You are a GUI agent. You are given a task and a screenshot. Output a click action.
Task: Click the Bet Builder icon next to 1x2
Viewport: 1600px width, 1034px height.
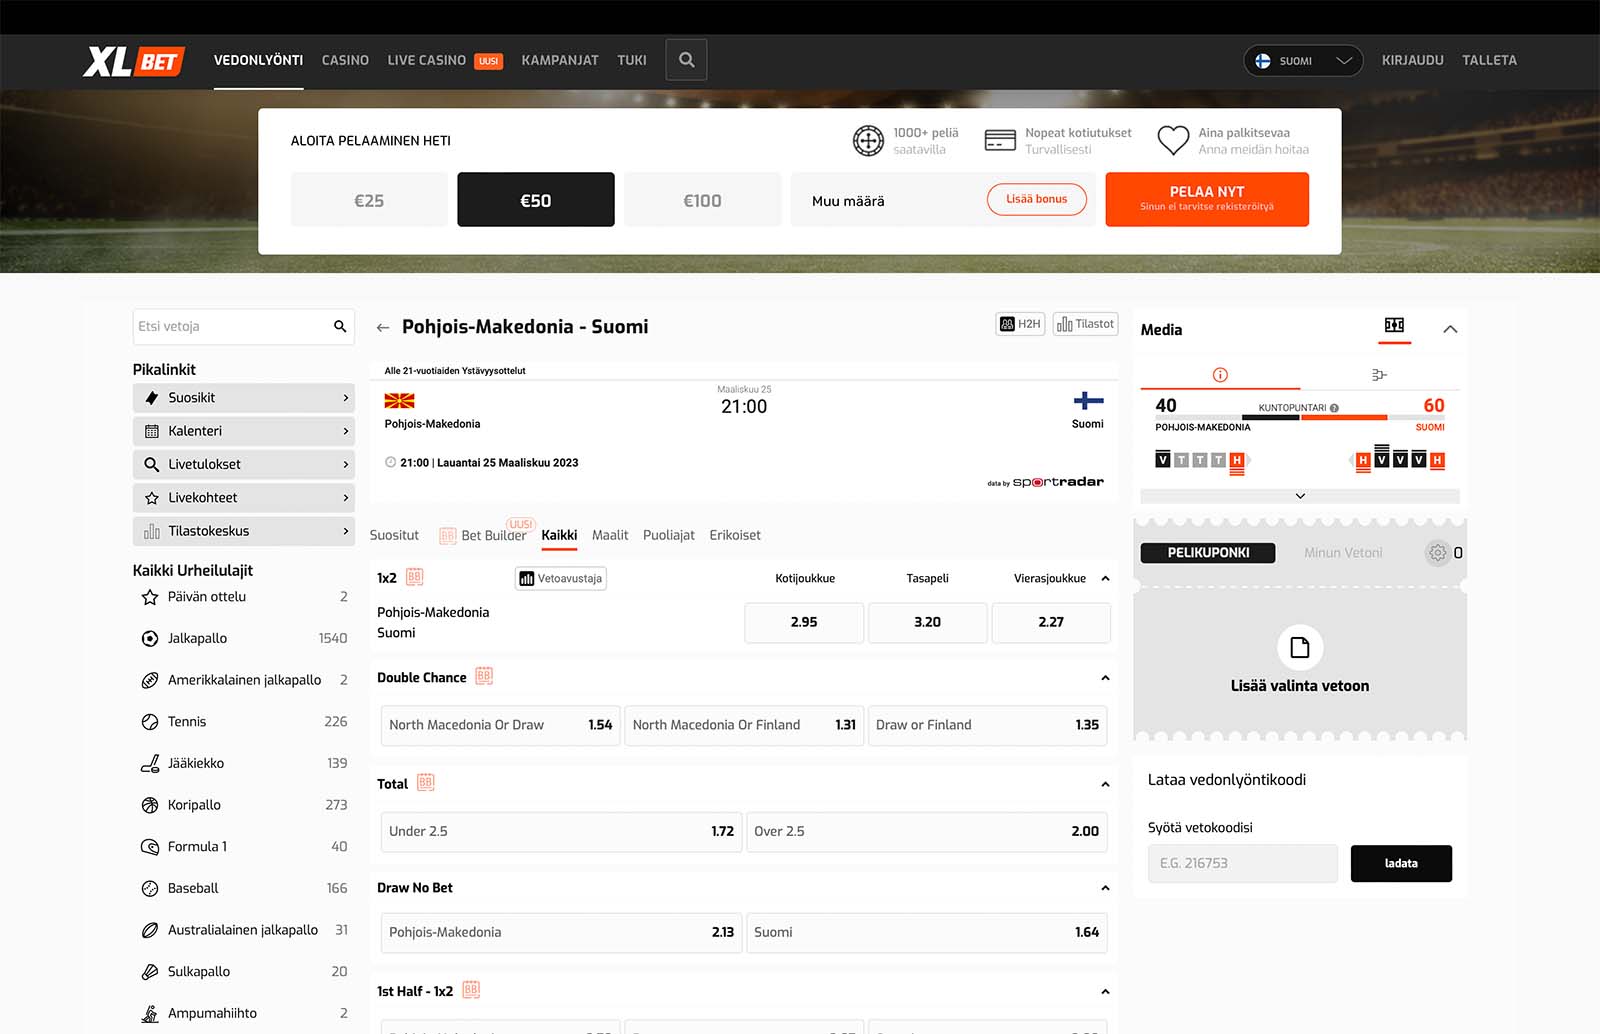click(415, 578)
